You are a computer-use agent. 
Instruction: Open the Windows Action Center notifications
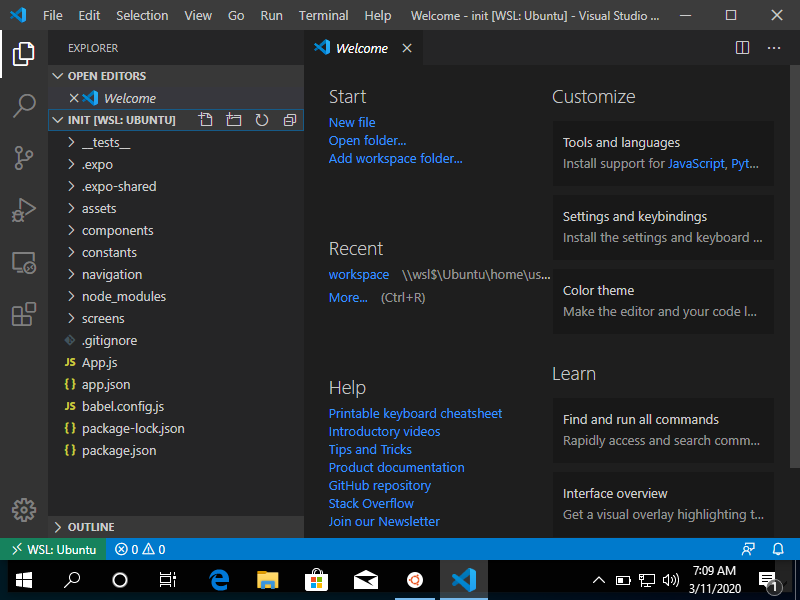coord(769,581)
